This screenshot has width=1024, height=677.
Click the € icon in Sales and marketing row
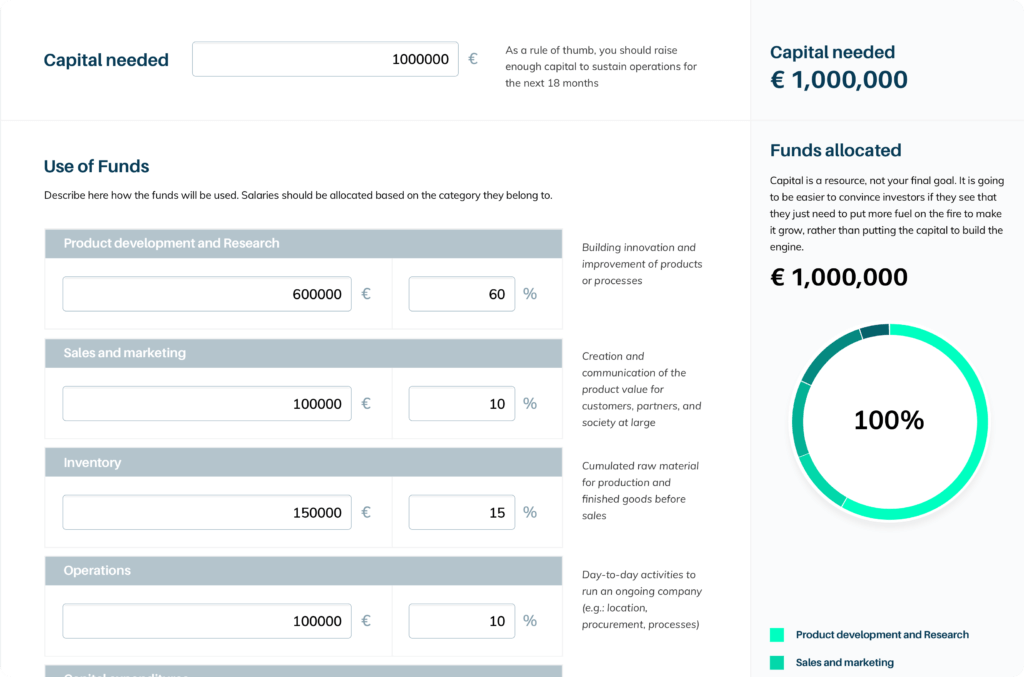[367, 403]
